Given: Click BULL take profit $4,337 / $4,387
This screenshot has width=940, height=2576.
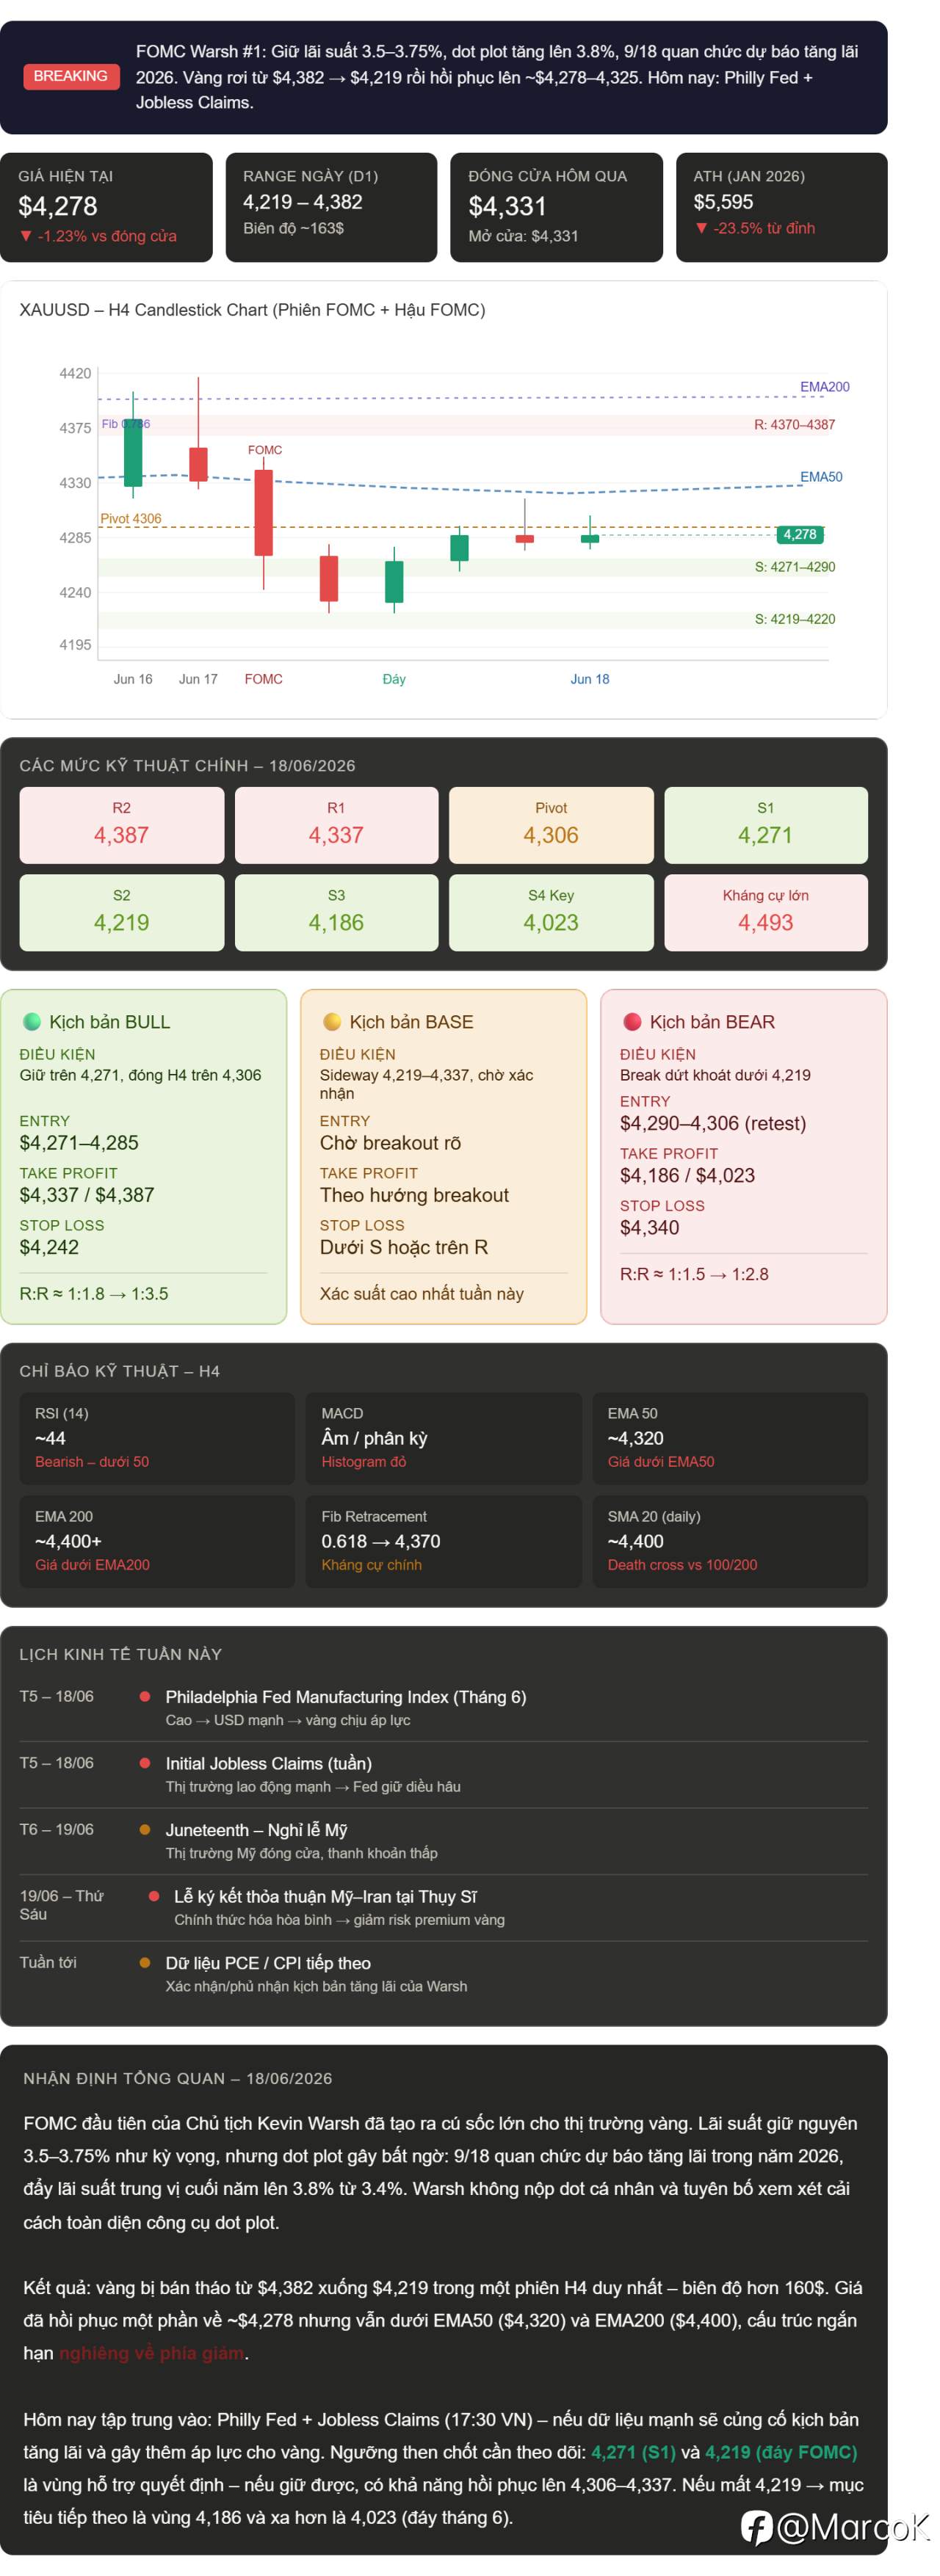Looking at the screenshot, I should pos(87,1195).
